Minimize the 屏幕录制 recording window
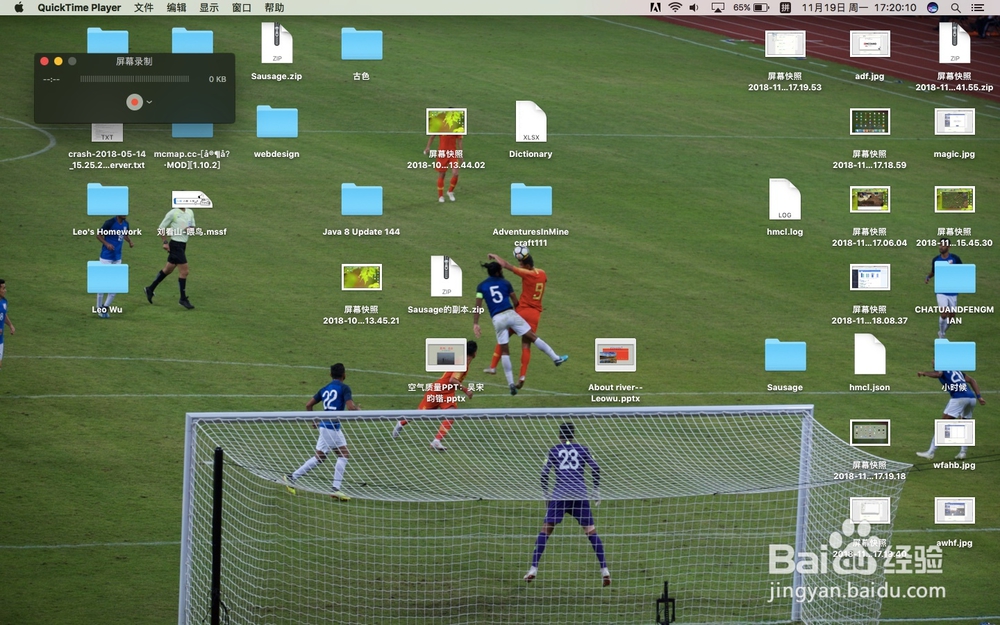 pos(59,61)
